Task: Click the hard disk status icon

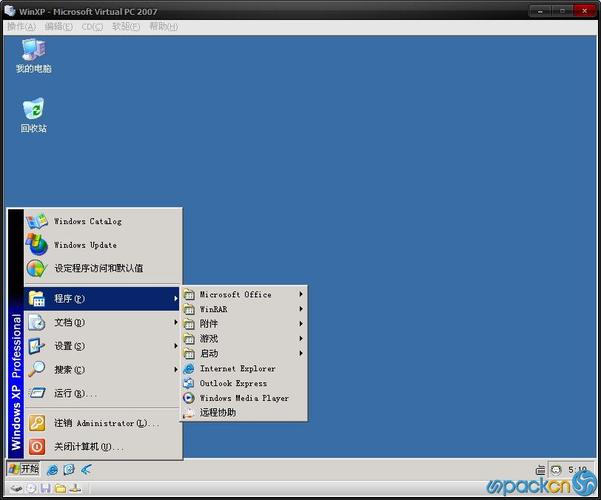Action: coord(17,488)
